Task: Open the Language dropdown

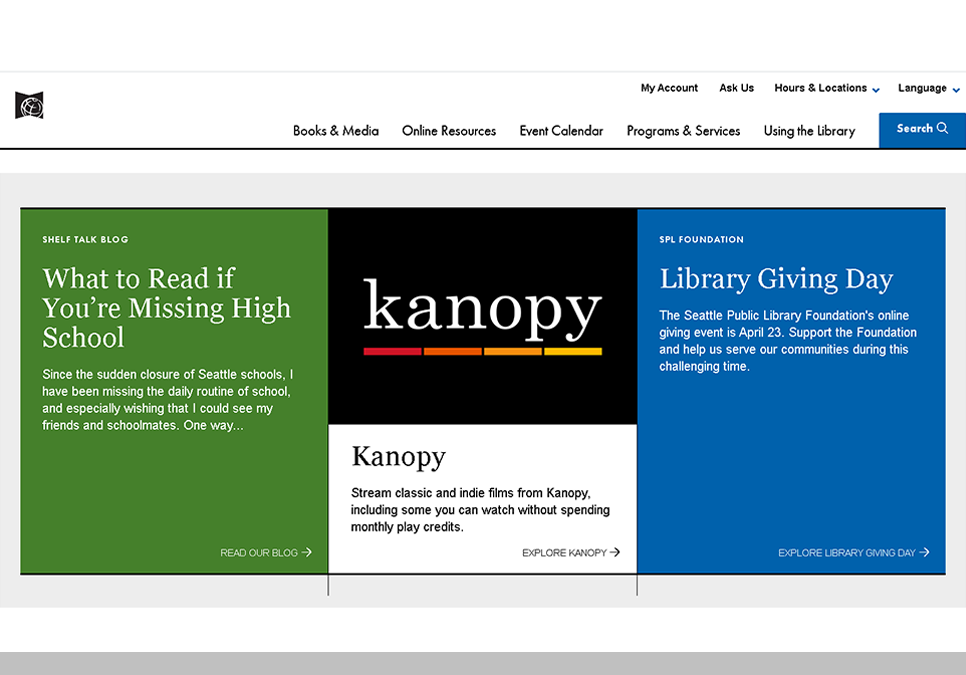Action: (922, 88)
